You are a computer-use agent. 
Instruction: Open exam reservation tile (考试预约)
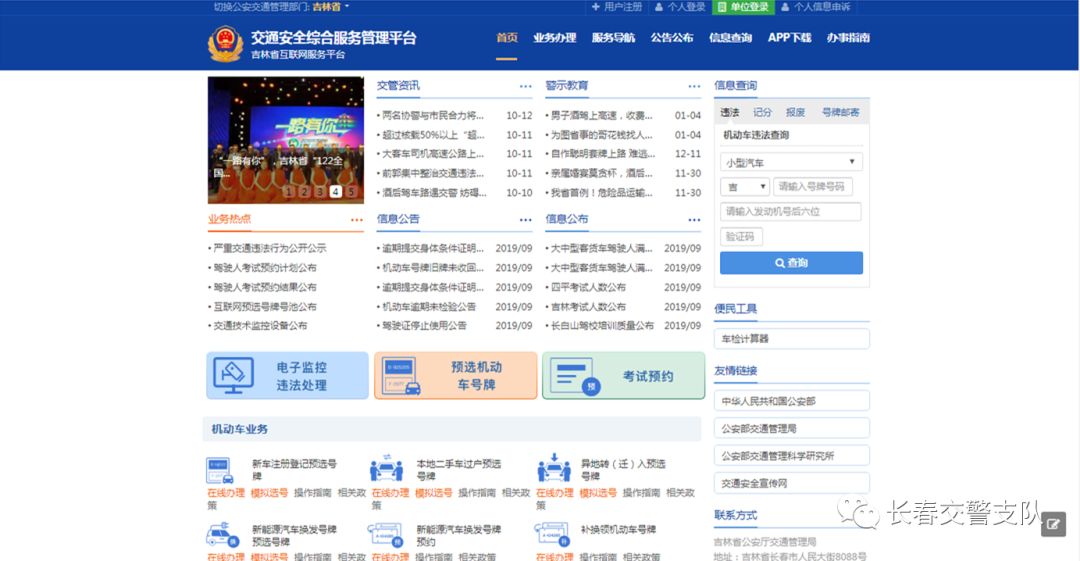pos(623,376)
